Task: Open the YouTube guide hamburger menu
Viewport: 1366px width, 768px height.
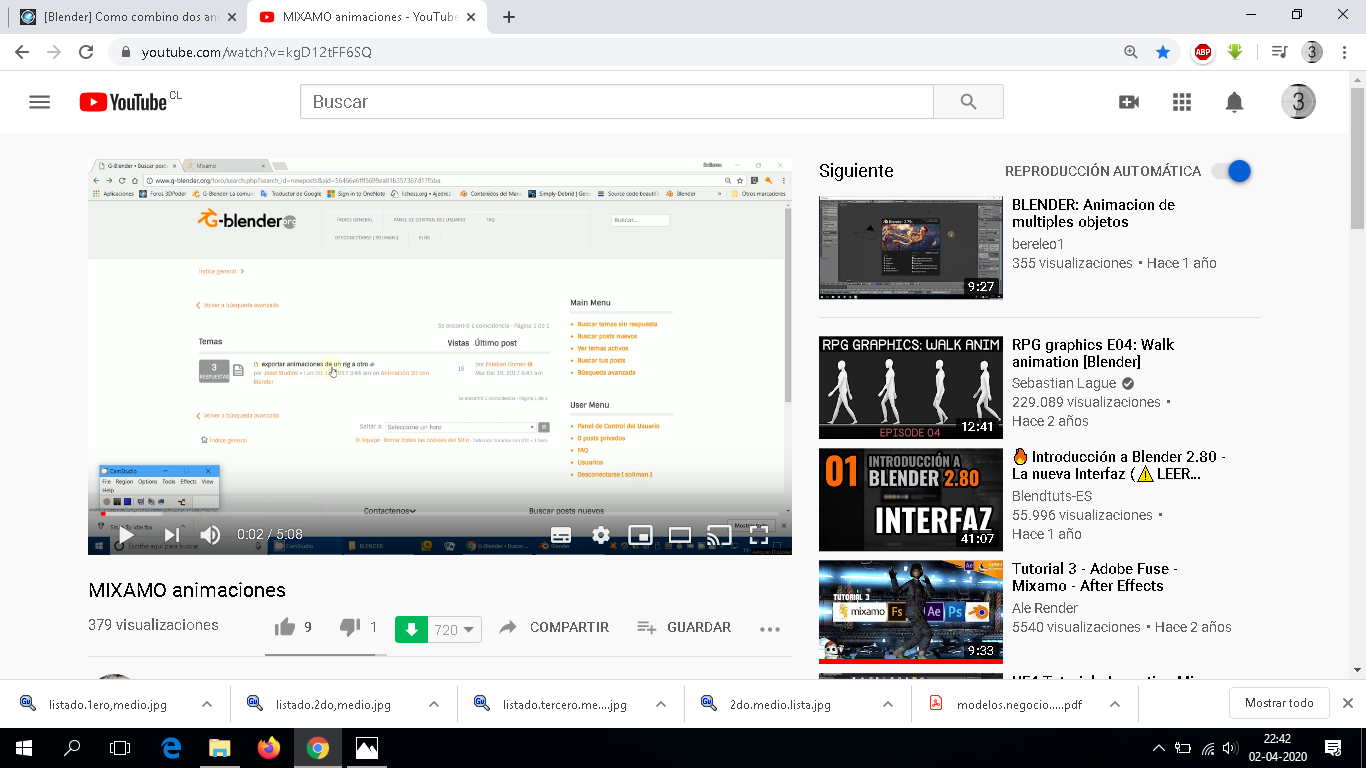Action: click(40, 102)
